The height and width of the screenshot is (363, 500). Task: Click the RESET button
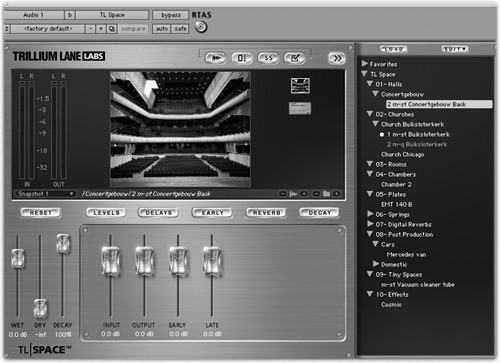41,213
